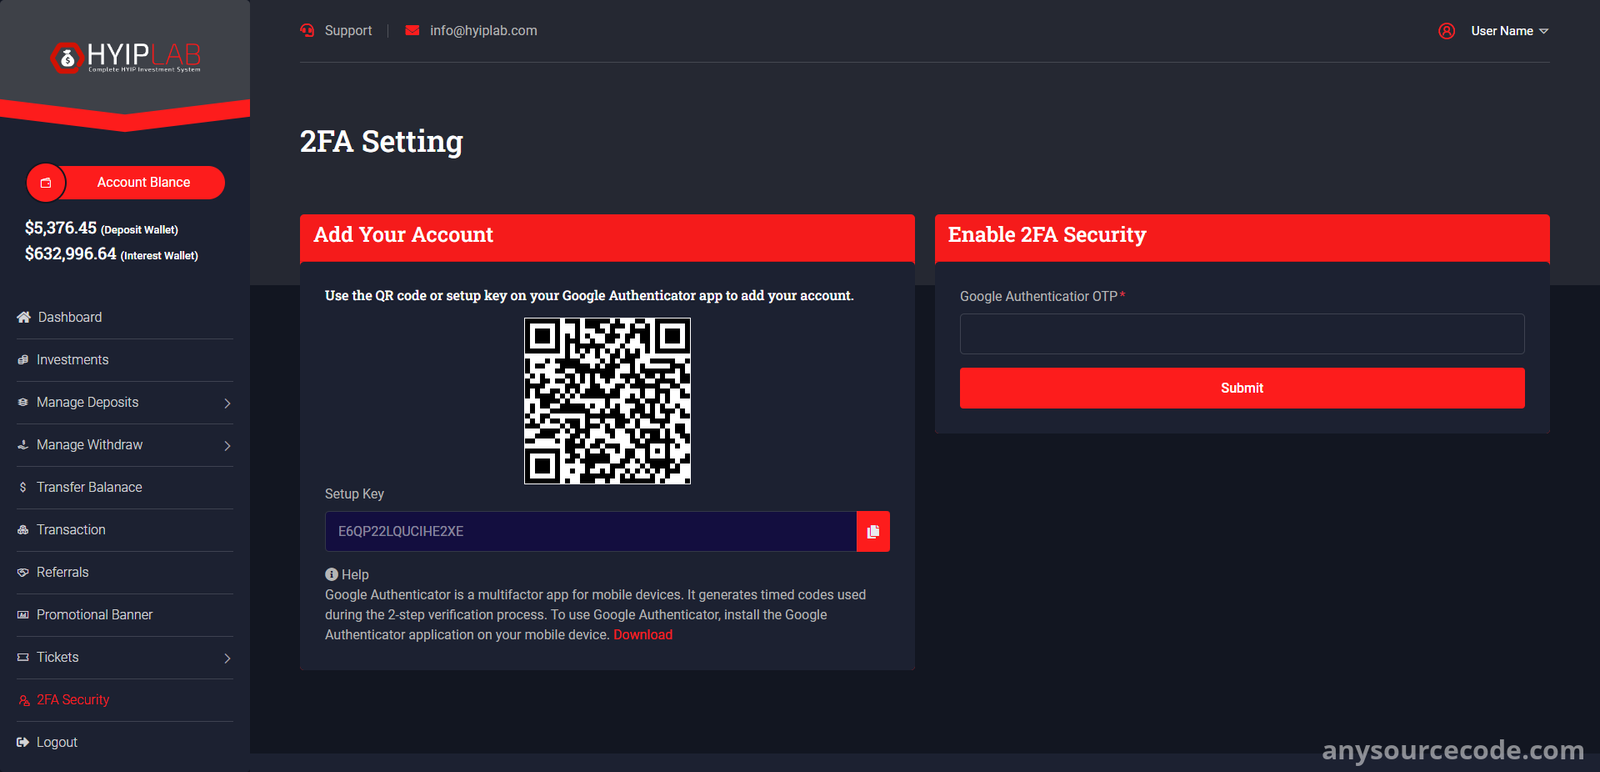Viewport: 1600px width, 772px height.
Task: Click the Setup Key label
Action: [354, 494]
